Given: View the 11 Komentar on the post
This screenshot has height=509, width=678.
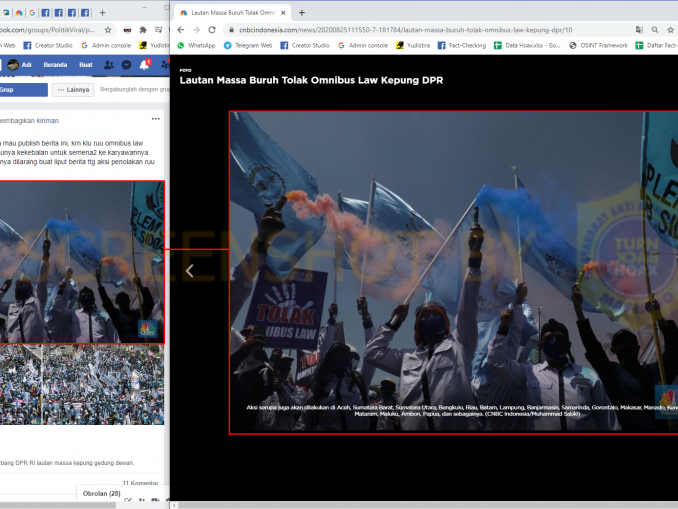Looking at the screenshot, I should coord(141,483).
